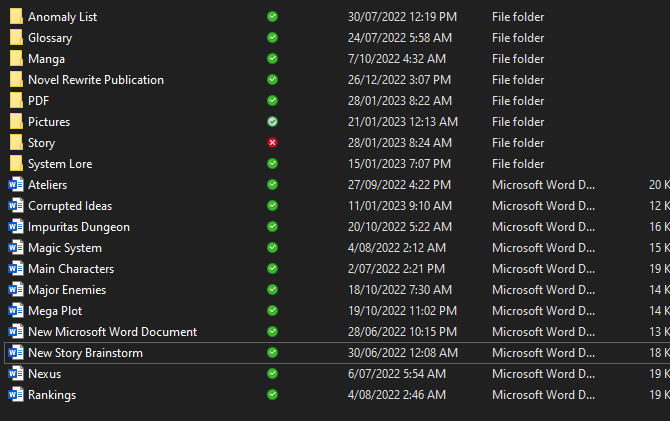Select the Corrupted Ideas document

coord(70,206)
